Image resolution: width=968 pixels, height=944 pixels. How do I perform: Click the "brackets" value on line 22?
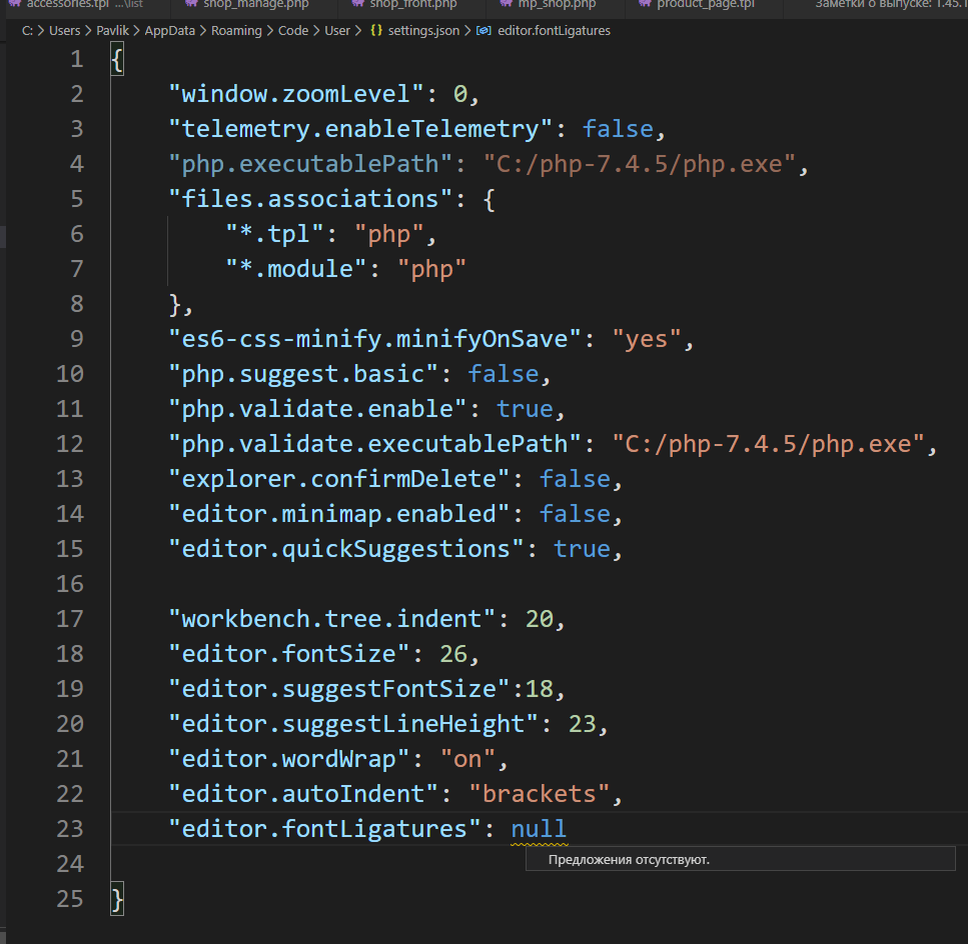(x=539, y=794)
